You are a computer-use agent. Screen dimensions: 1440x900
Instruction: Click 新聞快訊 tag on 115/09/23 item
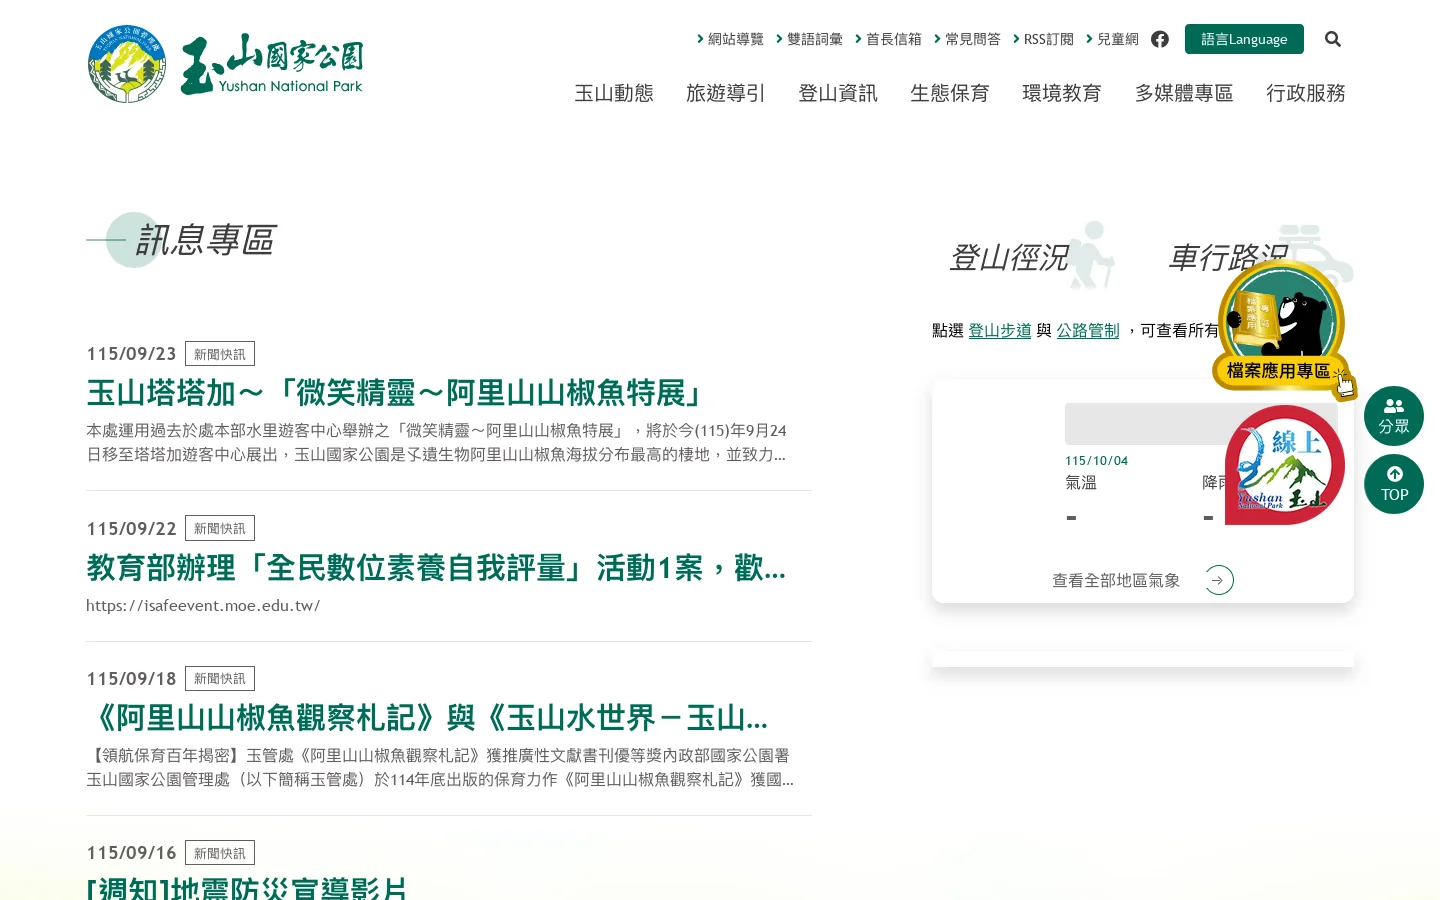tap(220, 354)
